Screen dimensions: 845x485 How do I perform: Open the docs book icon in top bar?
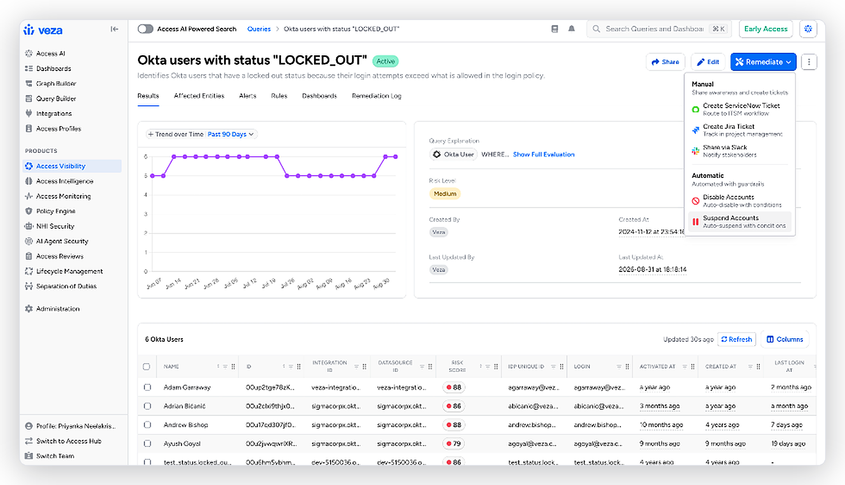(x=555, y=29)
